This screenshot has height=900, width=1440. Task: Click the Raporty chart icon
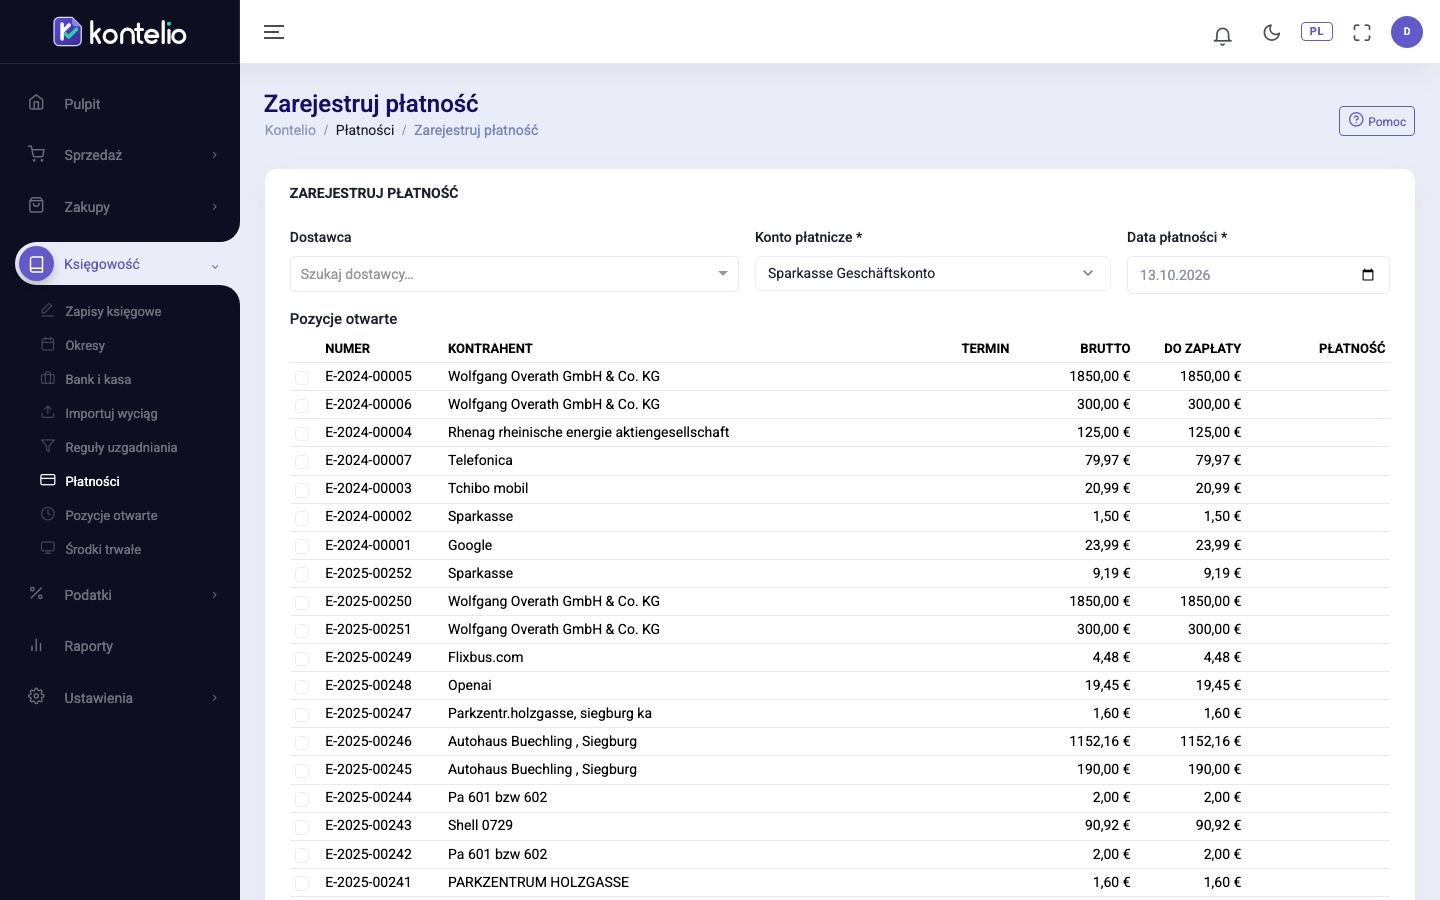point(36,645)
